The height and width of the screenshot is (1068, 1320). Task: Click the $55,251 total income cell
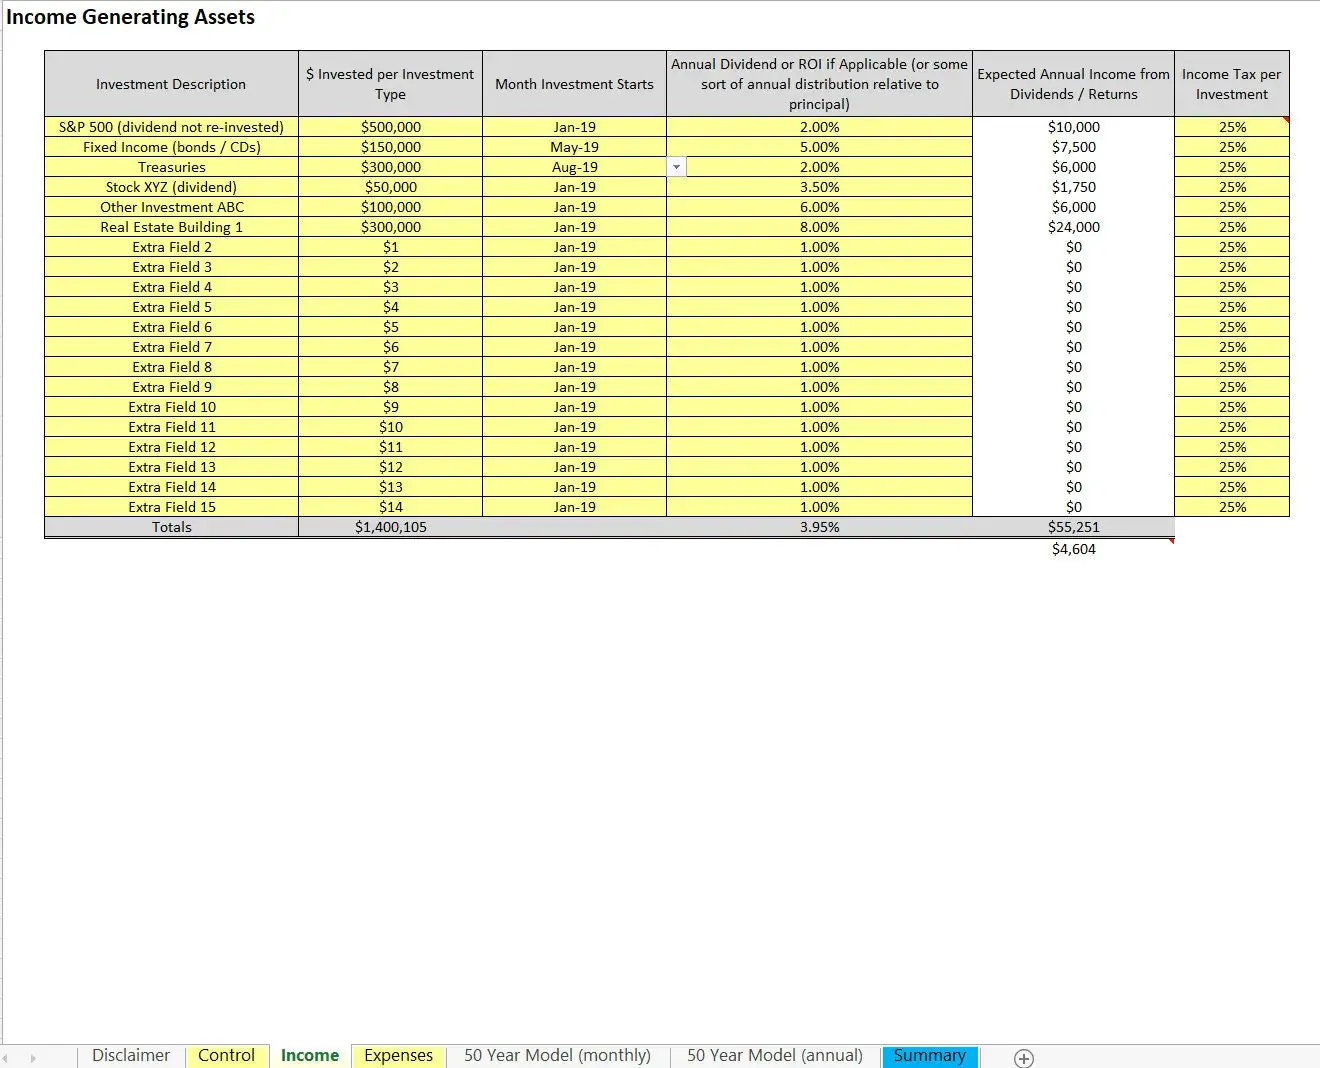pyautogui.click(x=1073, y=527)
